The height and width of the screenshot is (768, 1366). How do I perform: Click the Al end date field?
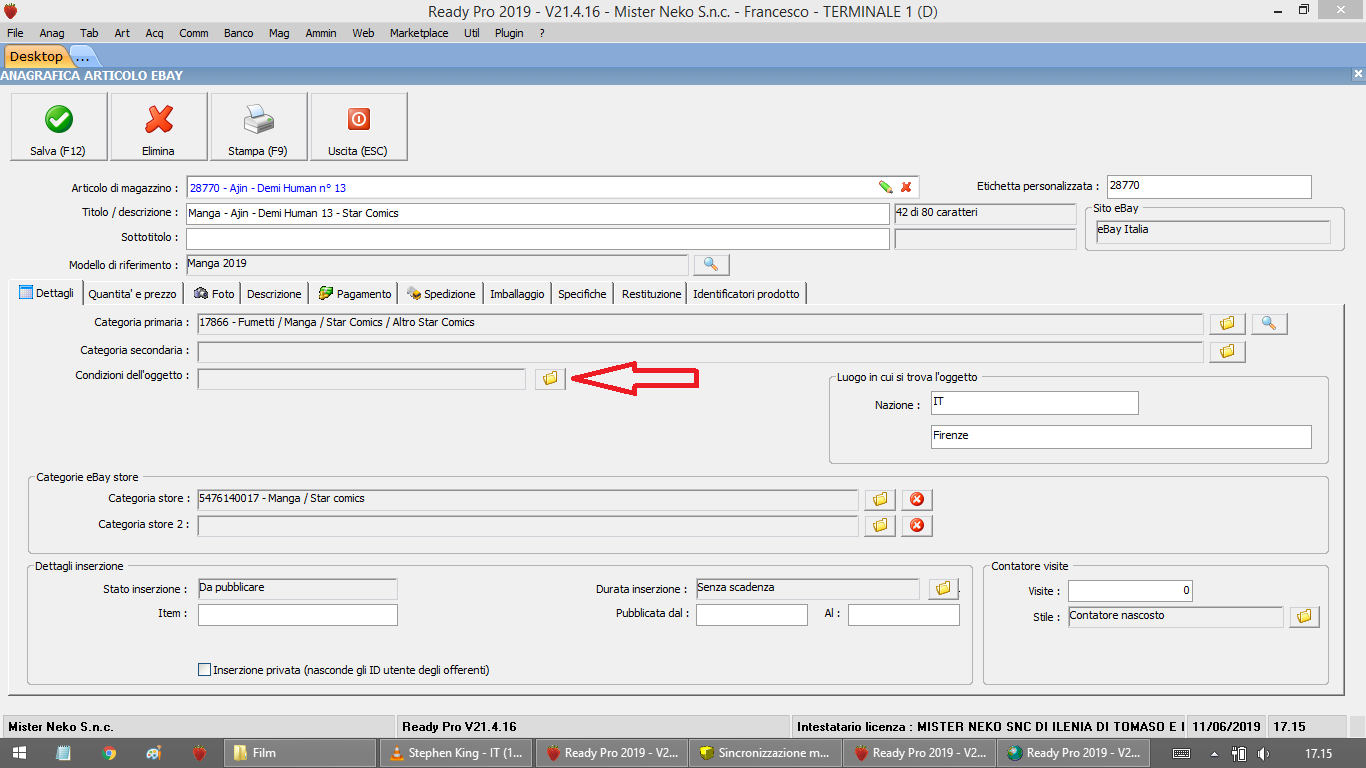tap(903, 615)
